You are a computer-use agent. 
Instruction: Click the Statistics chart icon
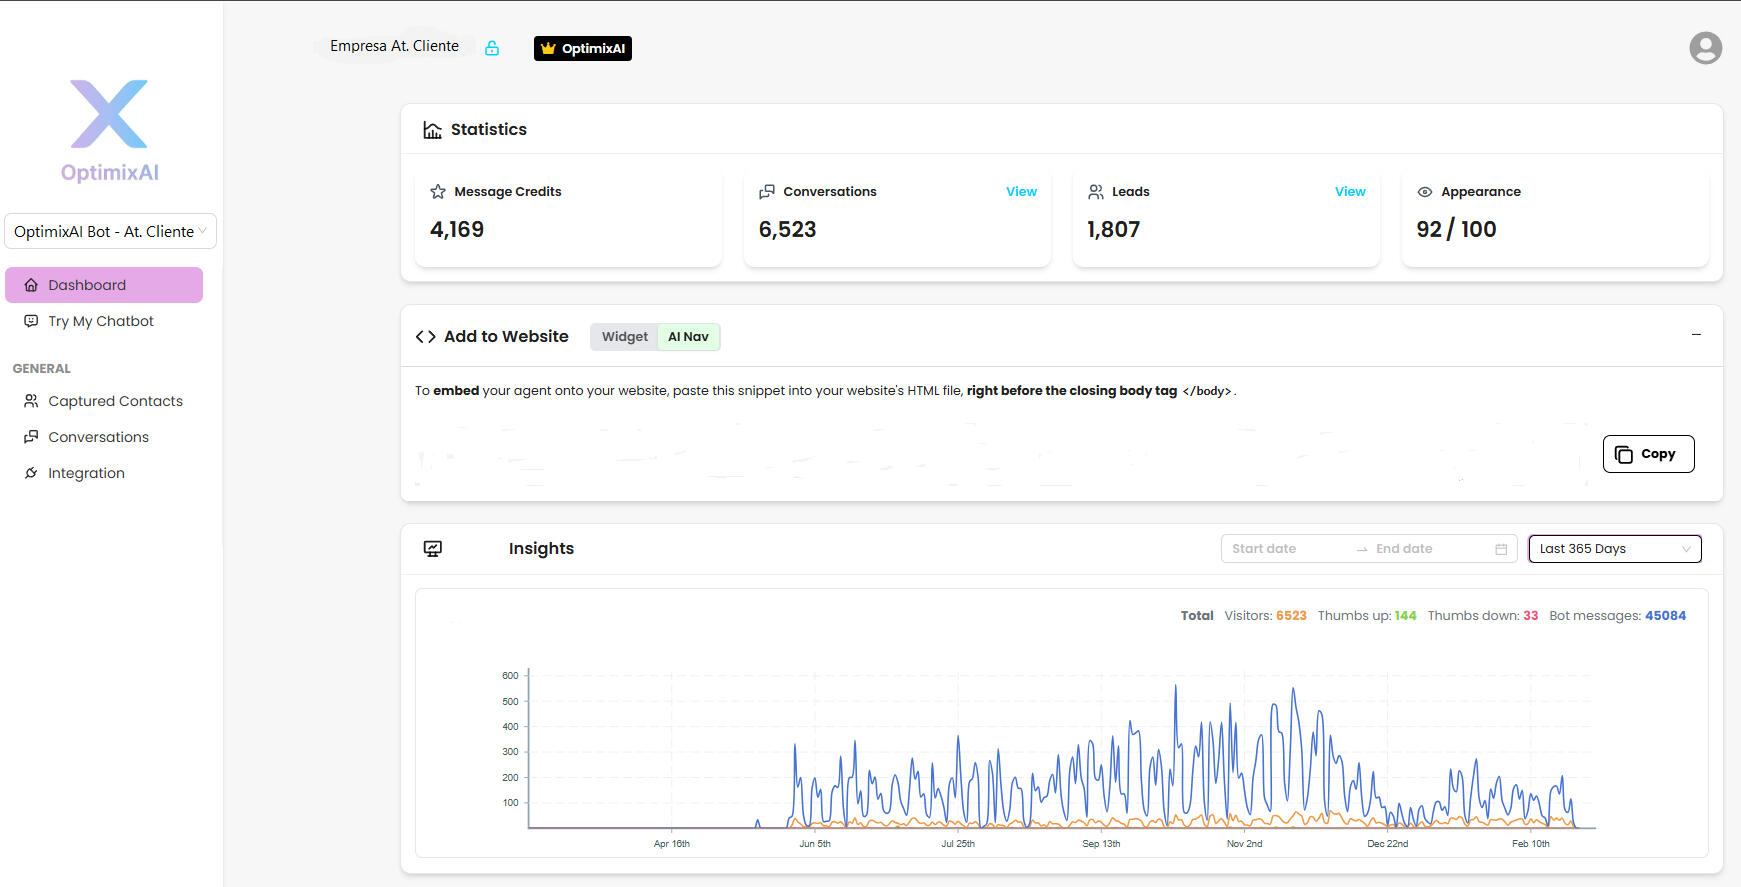point(432,130)
